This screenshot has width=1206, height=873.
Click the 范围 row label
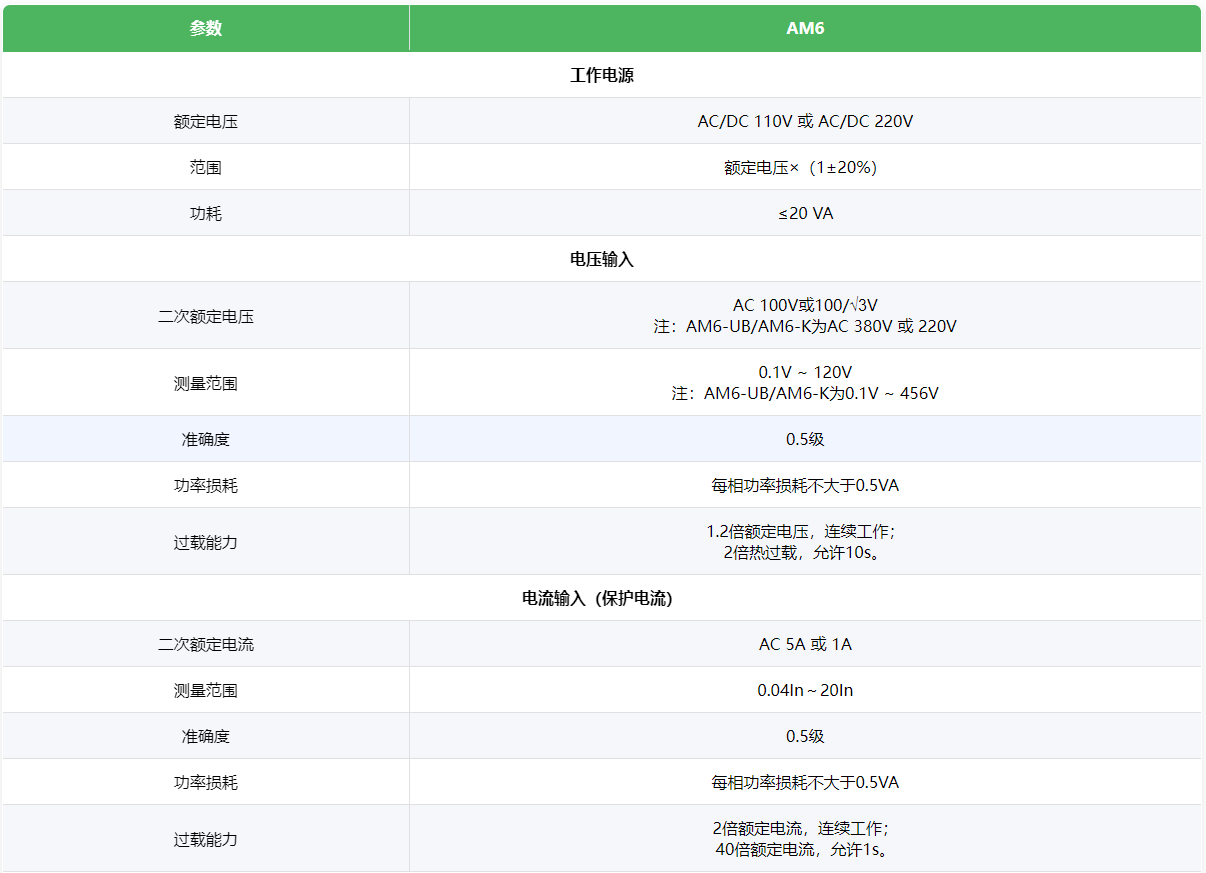[x=205, y=167]
